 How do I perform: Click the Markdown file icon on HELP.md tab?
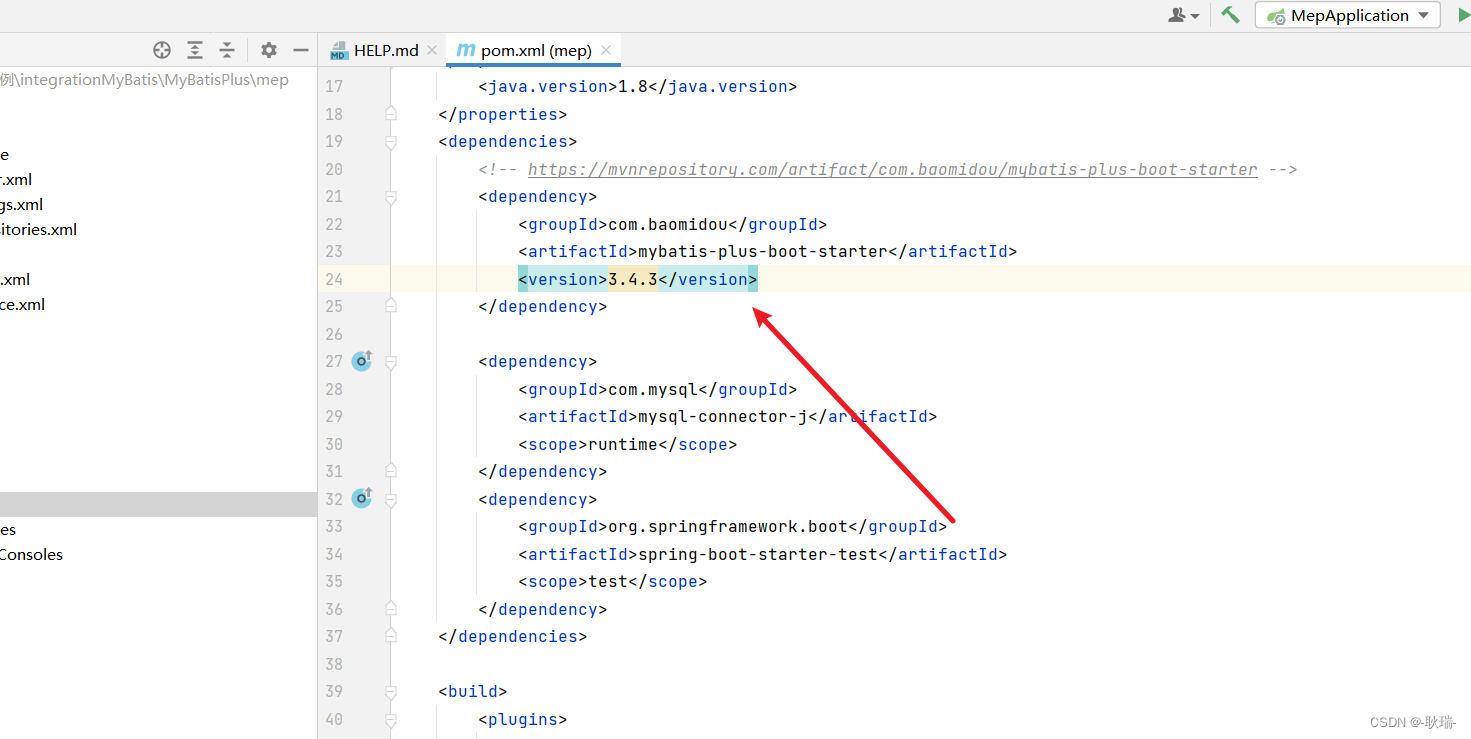pos(338,50)
